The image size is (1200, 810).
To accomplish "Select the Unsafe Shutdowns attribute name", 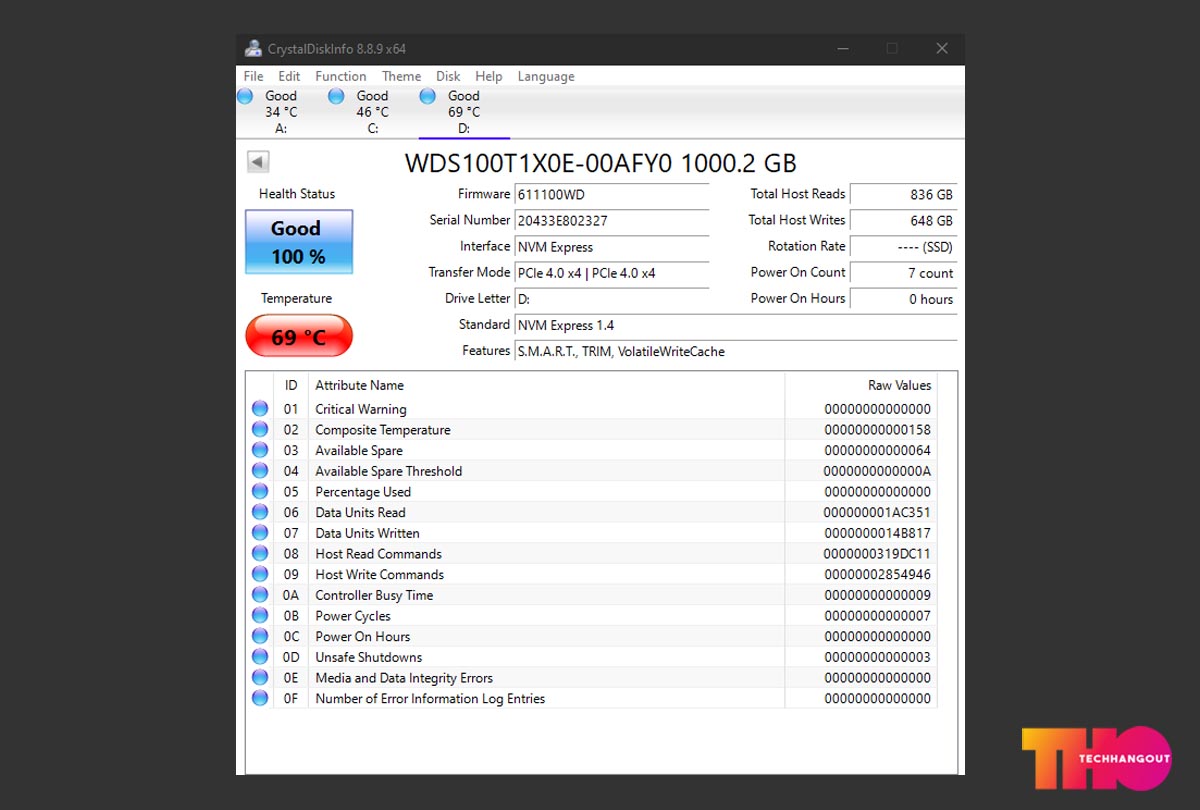I will pos(369,657).
